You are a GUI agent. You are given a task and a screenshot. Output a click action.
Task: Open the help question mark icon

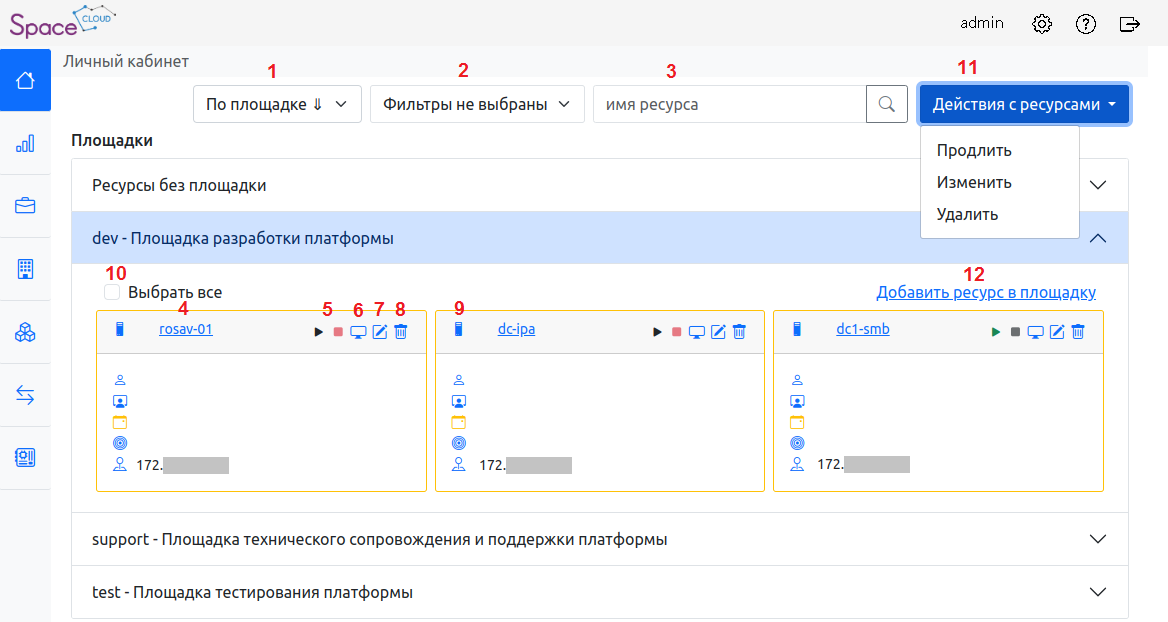tap(1086, 23)
